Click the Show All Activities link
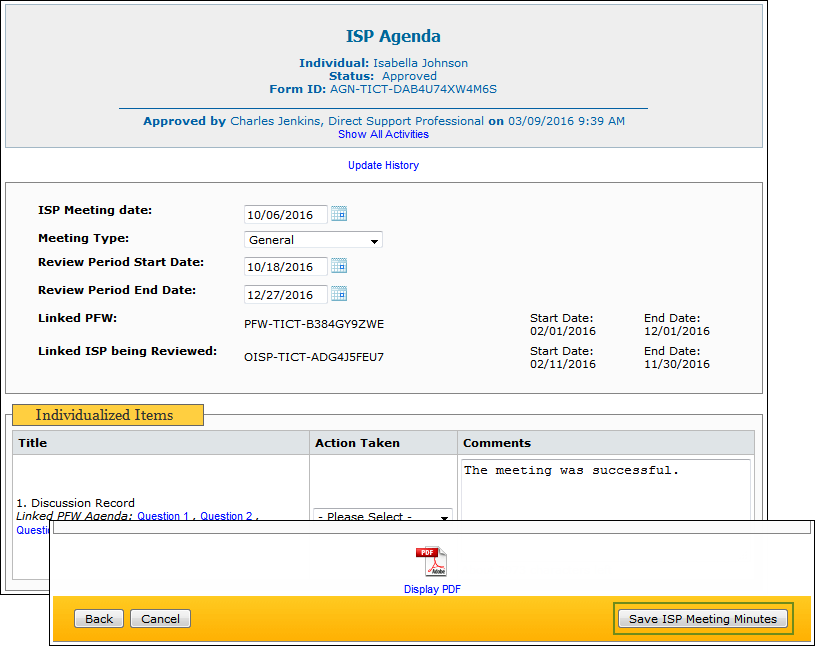Image resolution: width=820 pixels, height=652 pixels. coord(383,134)
